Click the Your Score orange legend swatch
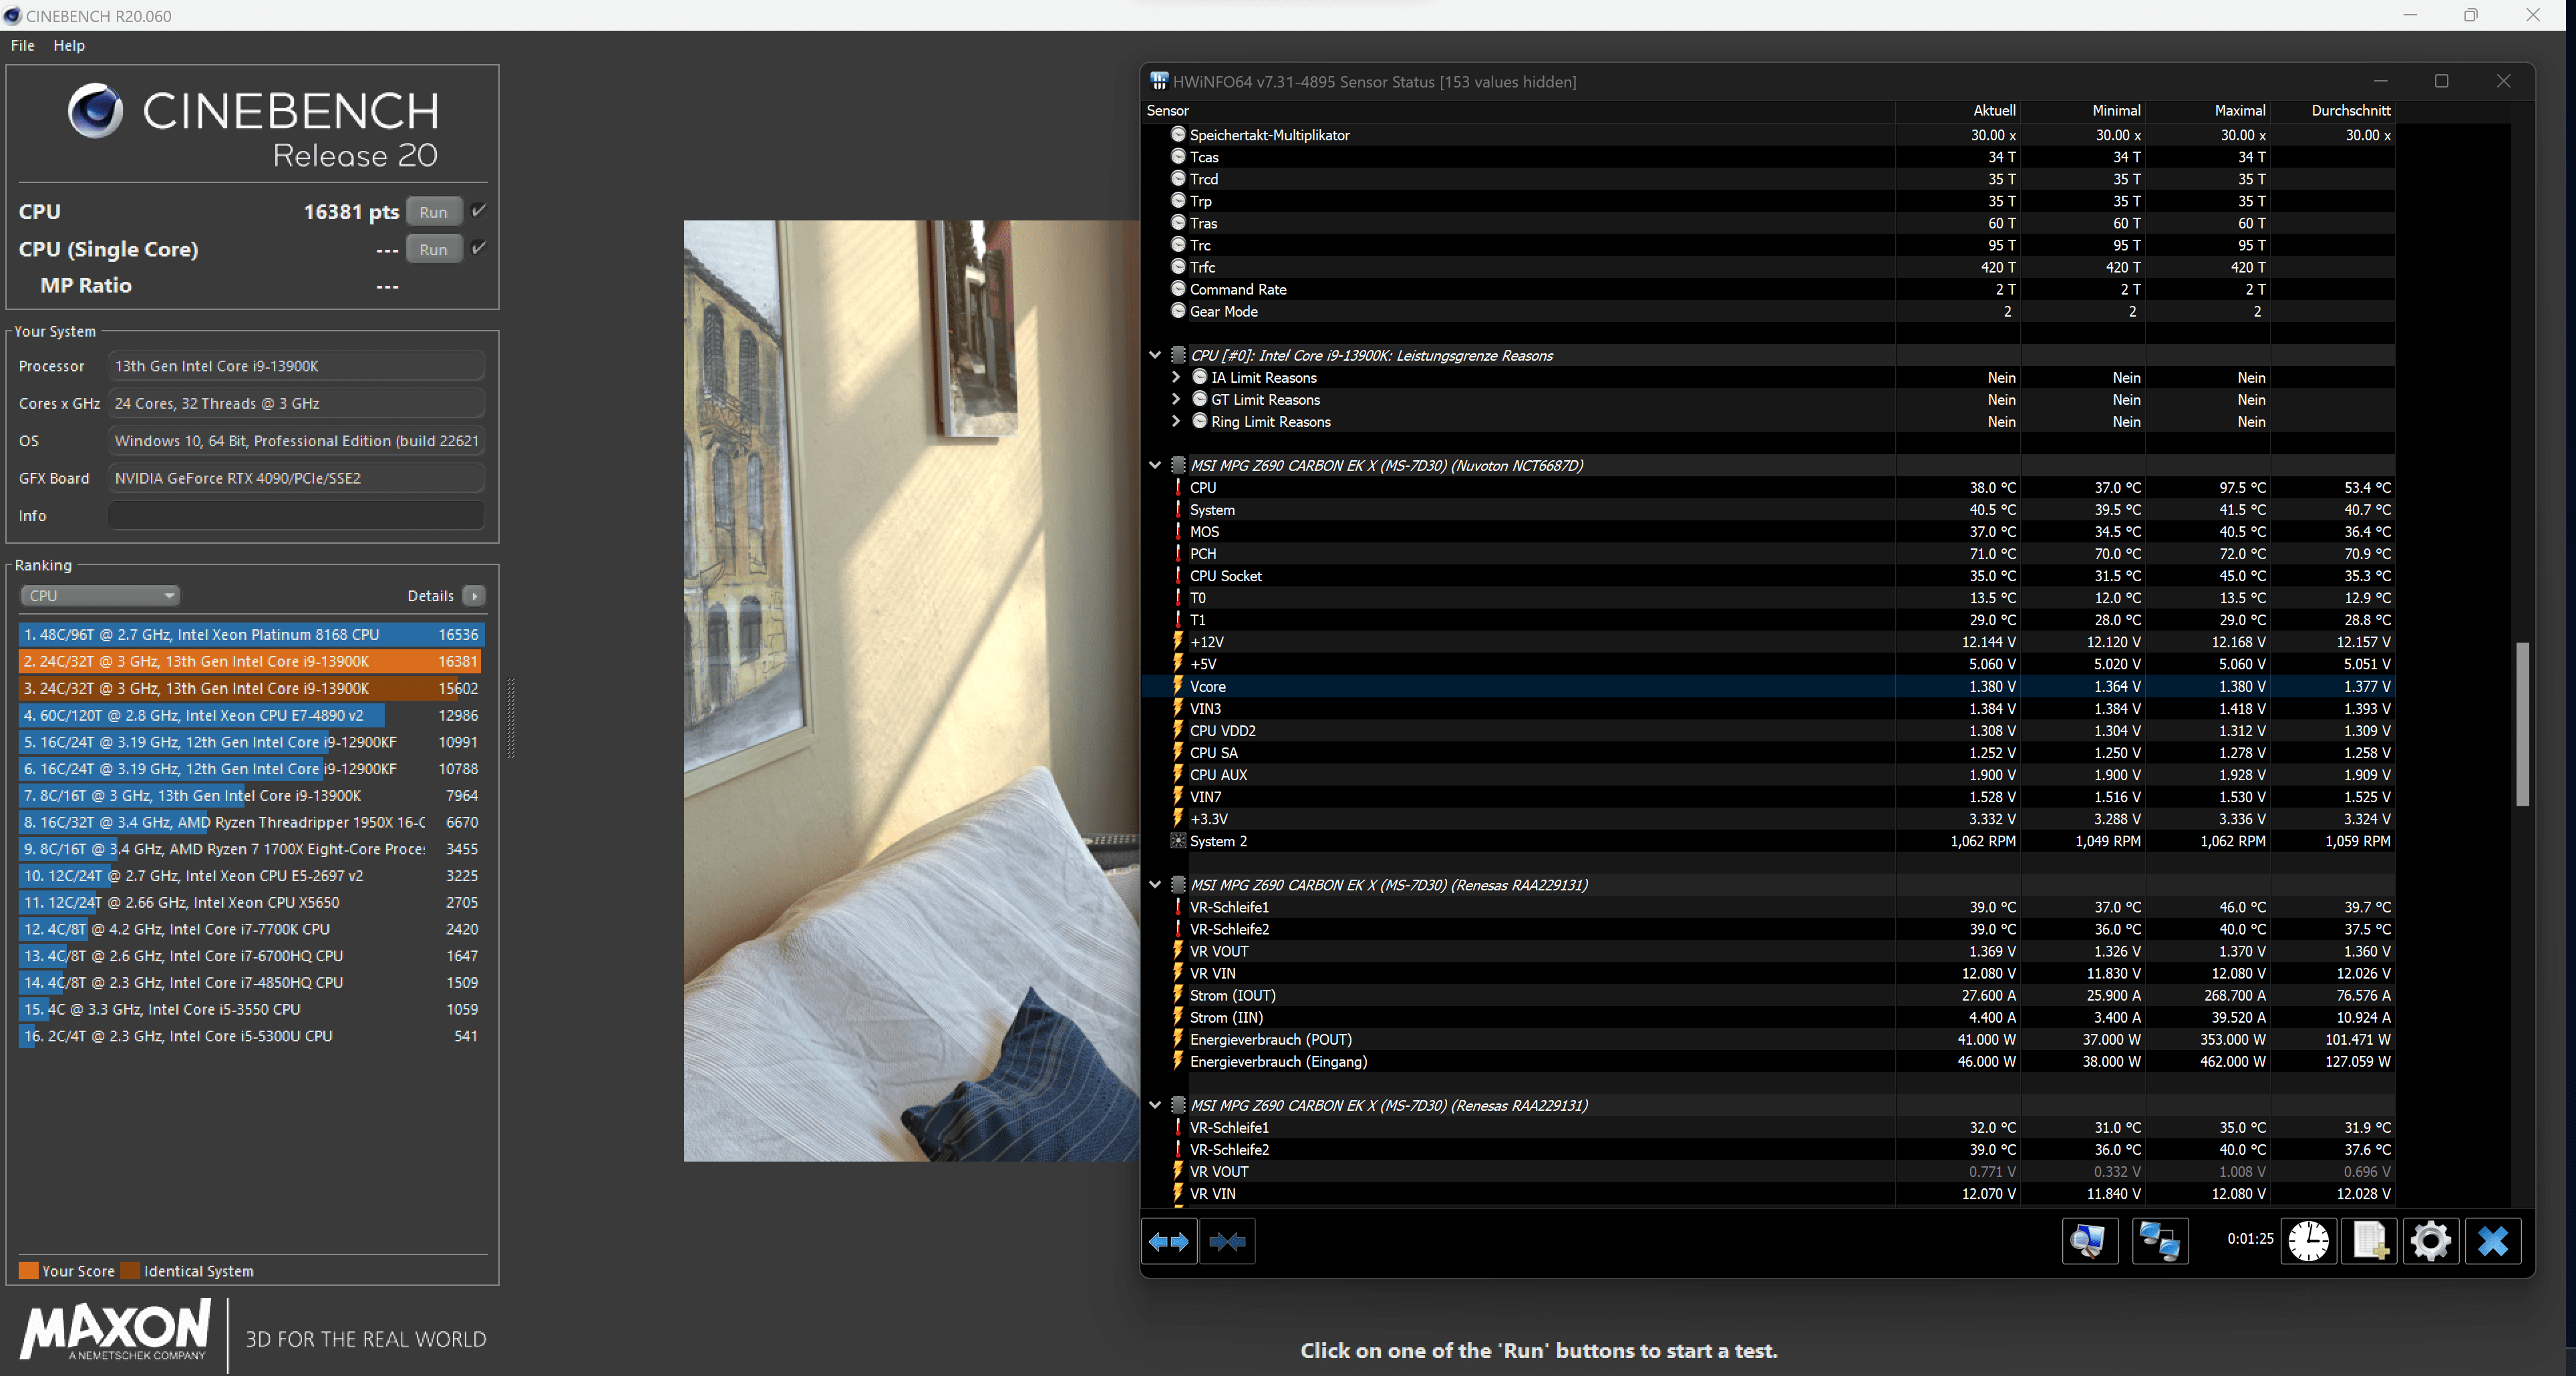The width and height of the screenshot is (2576, 1376). 29,1270
